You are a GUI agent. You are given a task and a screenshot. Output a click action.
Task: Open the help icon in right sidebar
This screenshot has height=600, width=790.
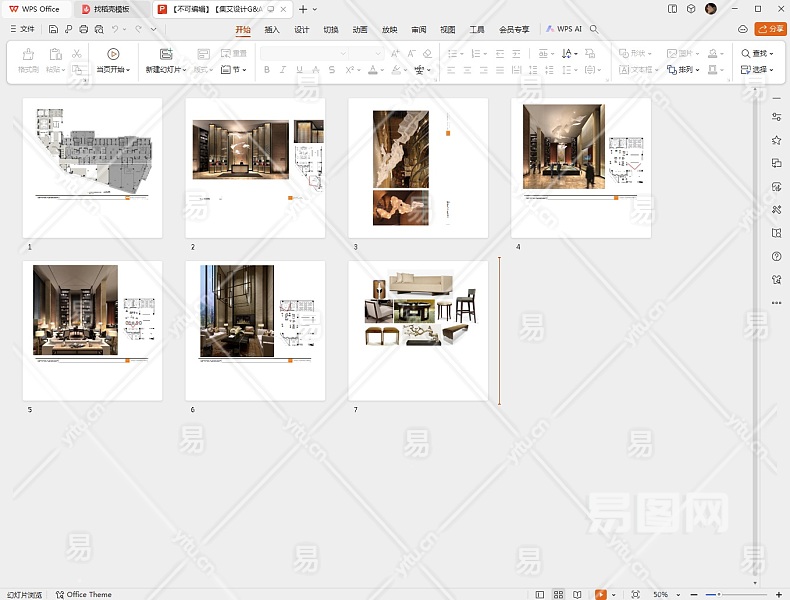[776, 257]
